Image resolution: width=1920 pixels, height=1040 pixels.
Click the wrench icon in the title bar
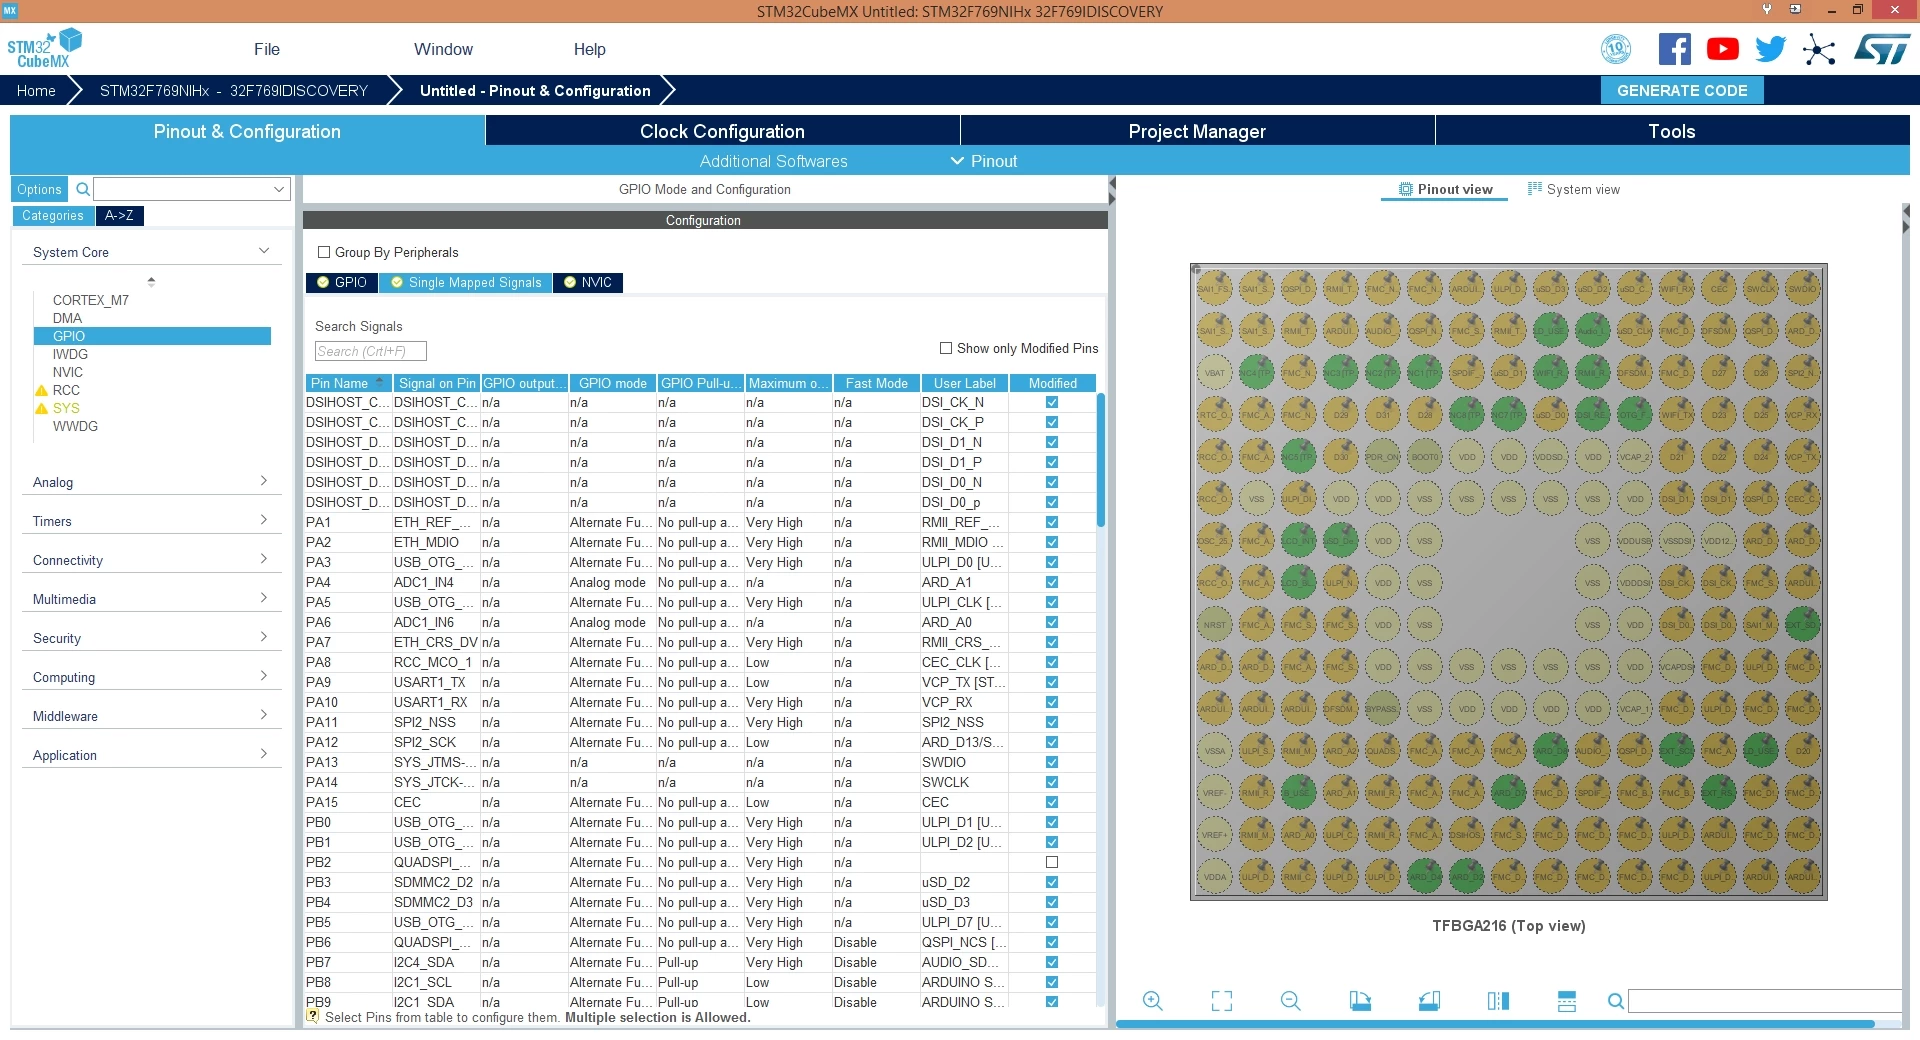coord(1767,9)
